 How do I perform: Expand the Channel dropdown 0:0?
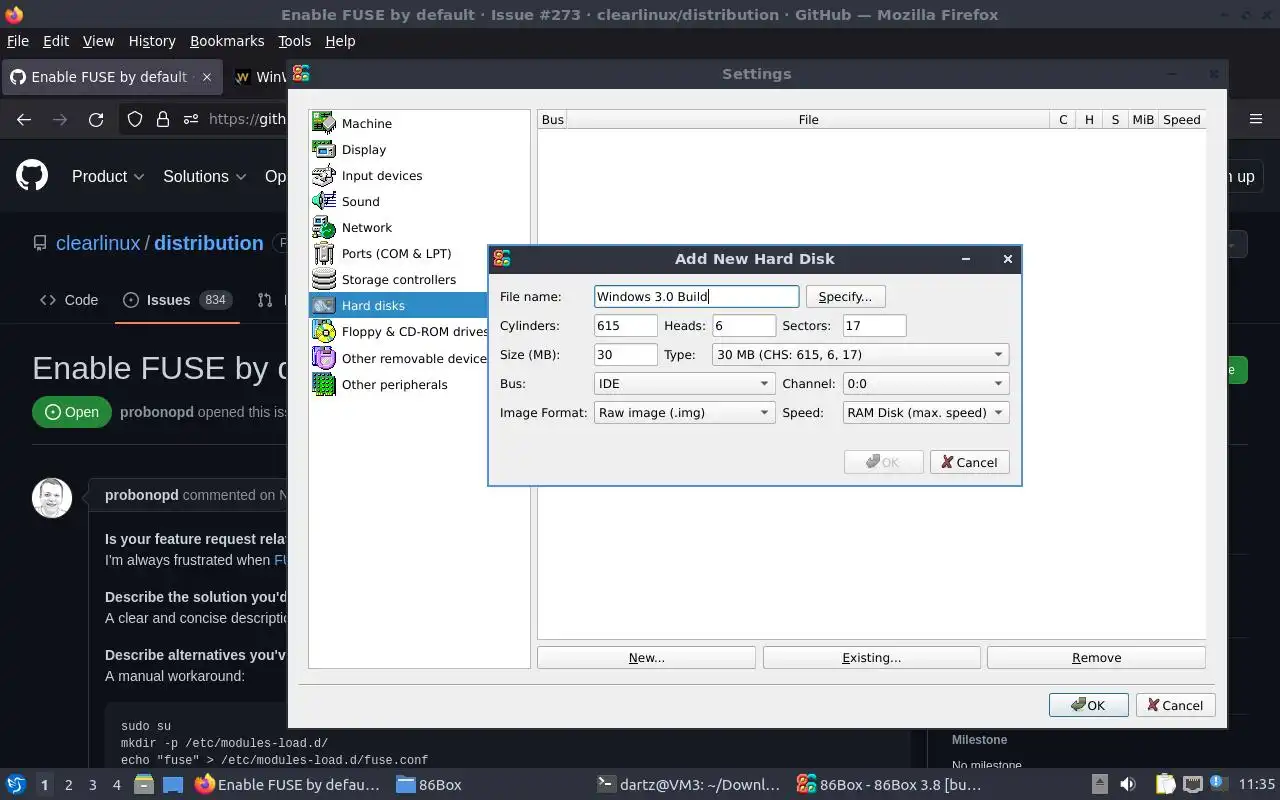[x=926, y=383]
